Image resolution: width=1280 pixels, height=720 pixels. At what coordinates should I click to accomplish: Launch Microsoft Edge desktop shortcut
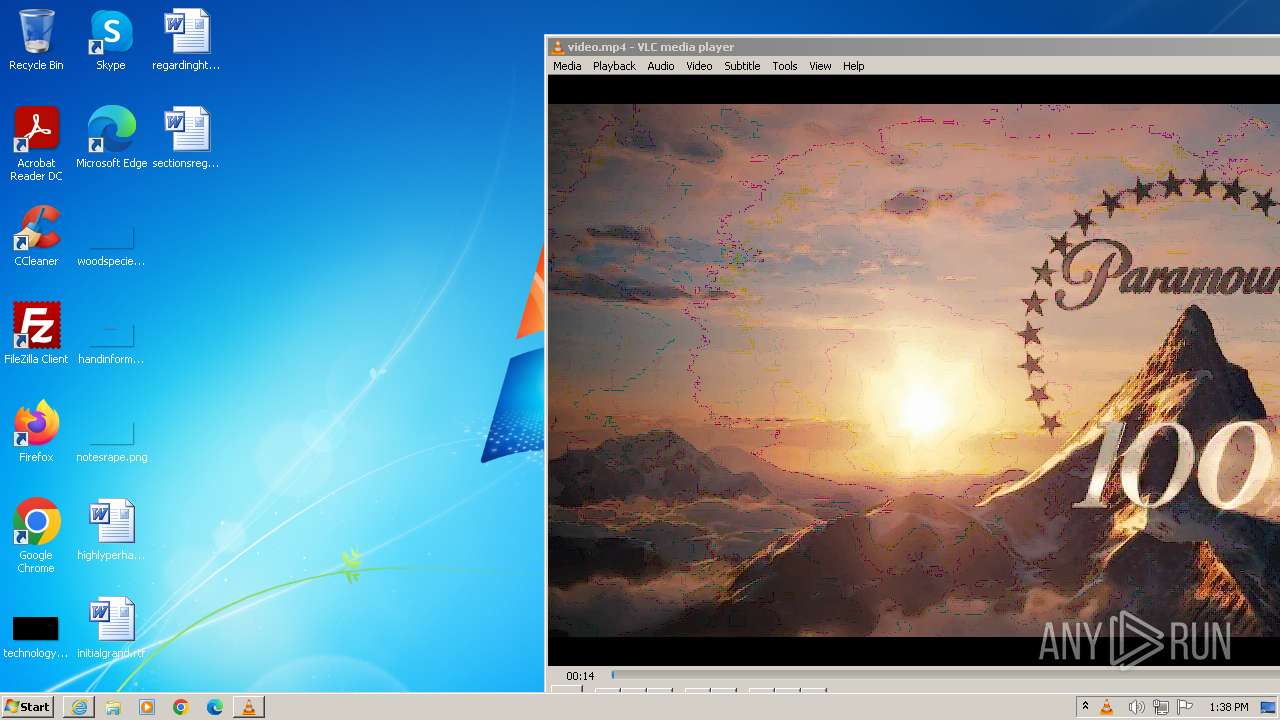pyautogui.click(x=111, y=138)
